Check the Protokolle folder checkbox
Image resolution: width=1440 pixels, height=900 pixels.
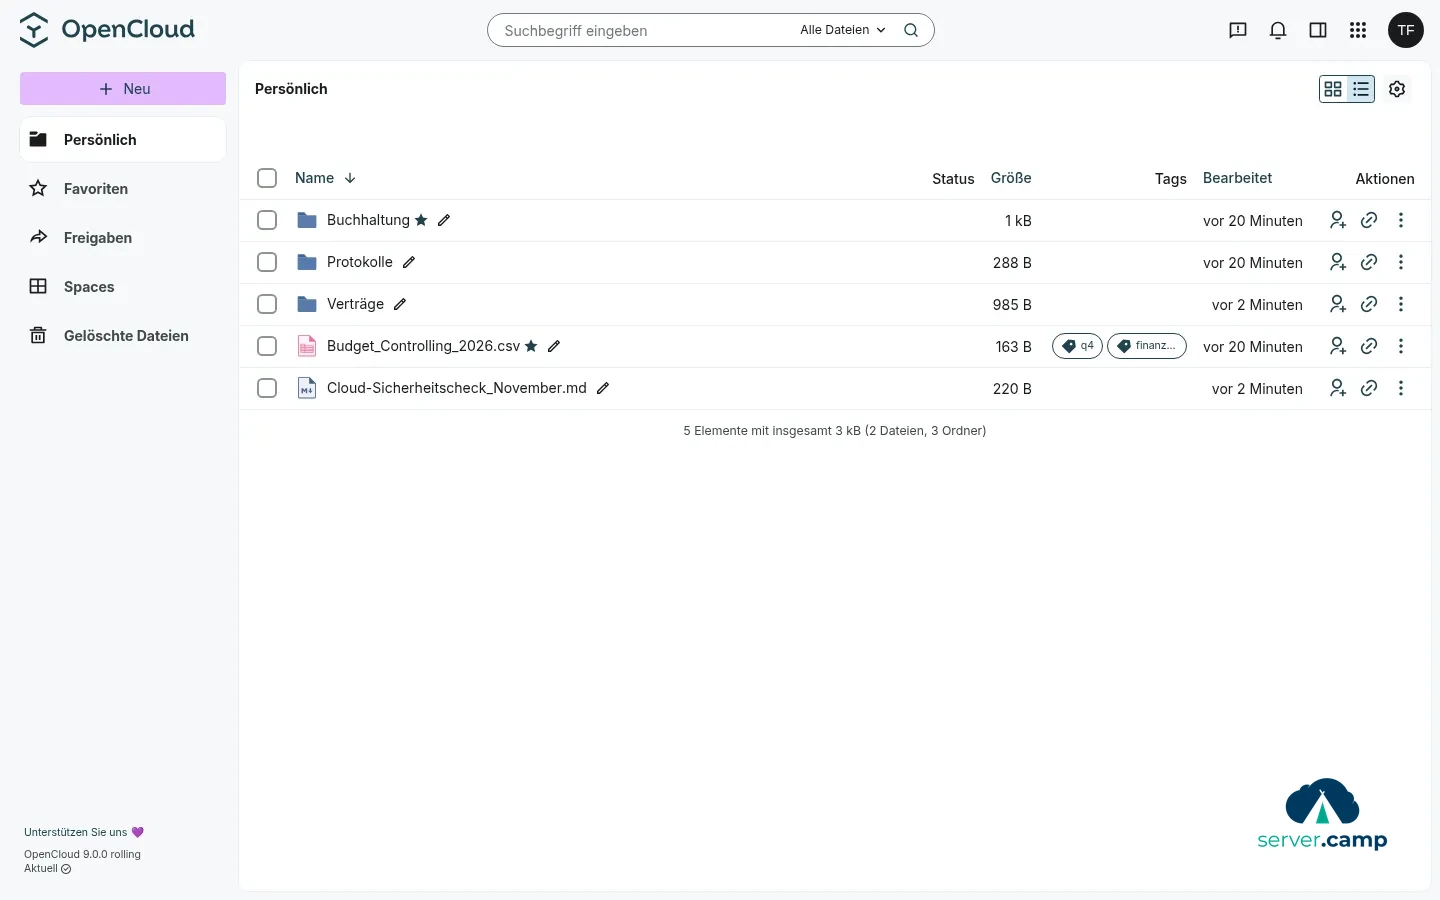pyautogui.click(x=267, y=262)
